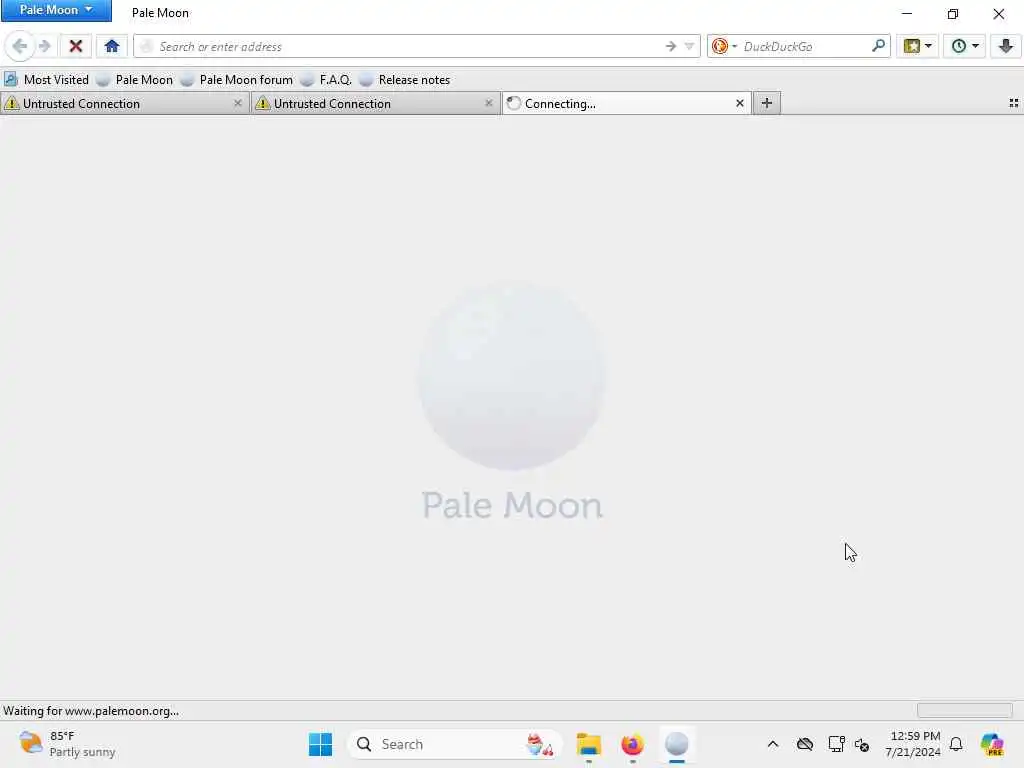Open the Pale Moon application menu button

[x=56, y=10]
